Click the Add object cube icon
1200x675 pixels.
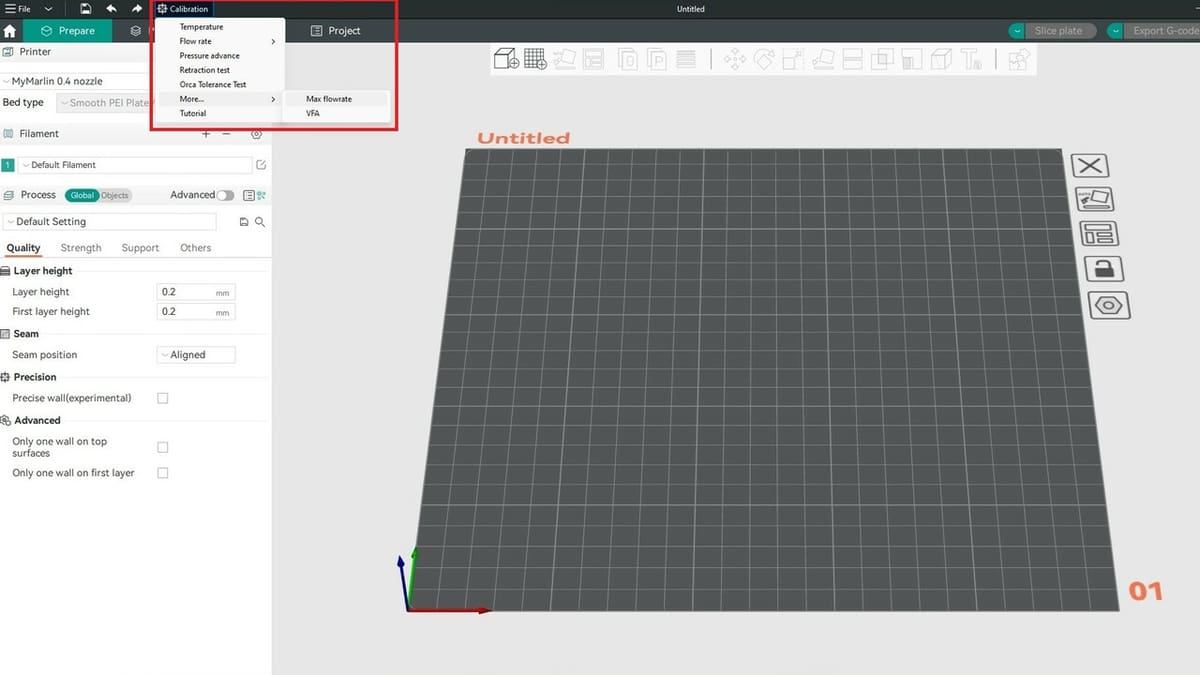507,60
